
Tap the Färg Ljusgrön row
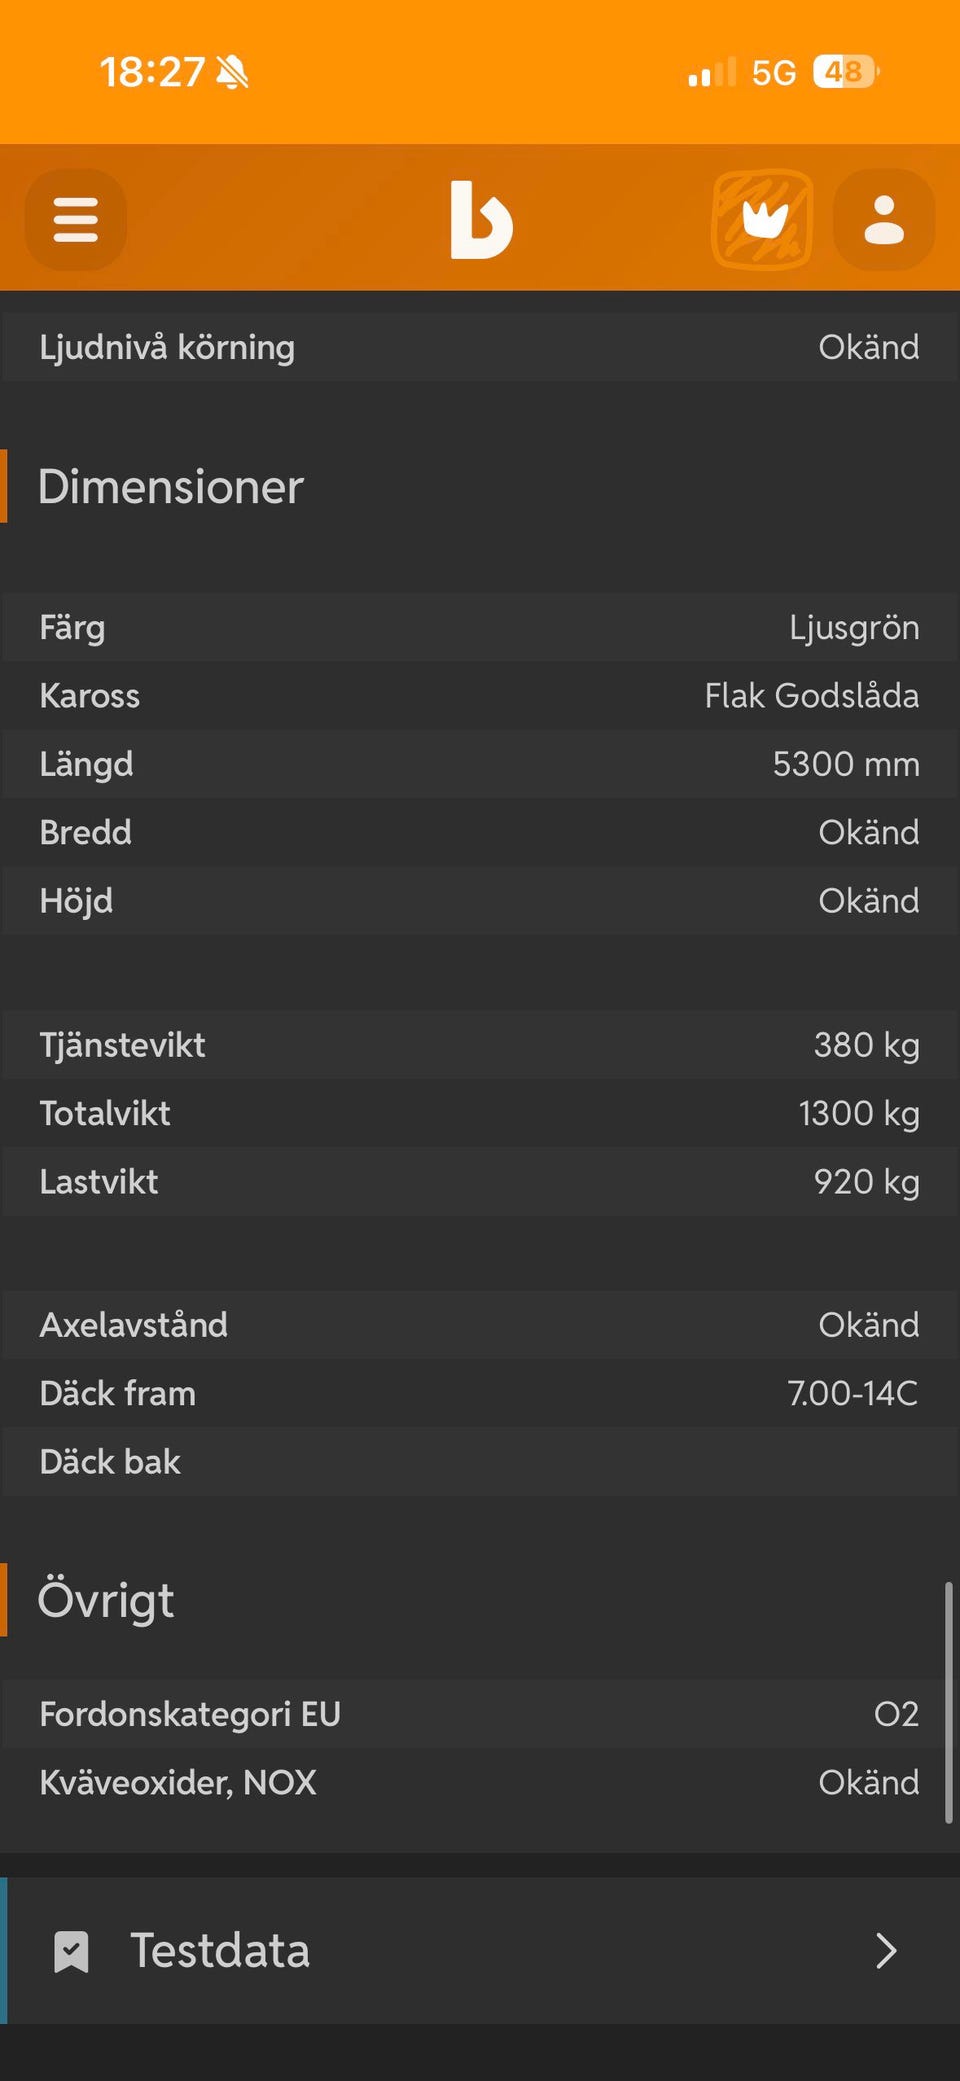[480, 628]
